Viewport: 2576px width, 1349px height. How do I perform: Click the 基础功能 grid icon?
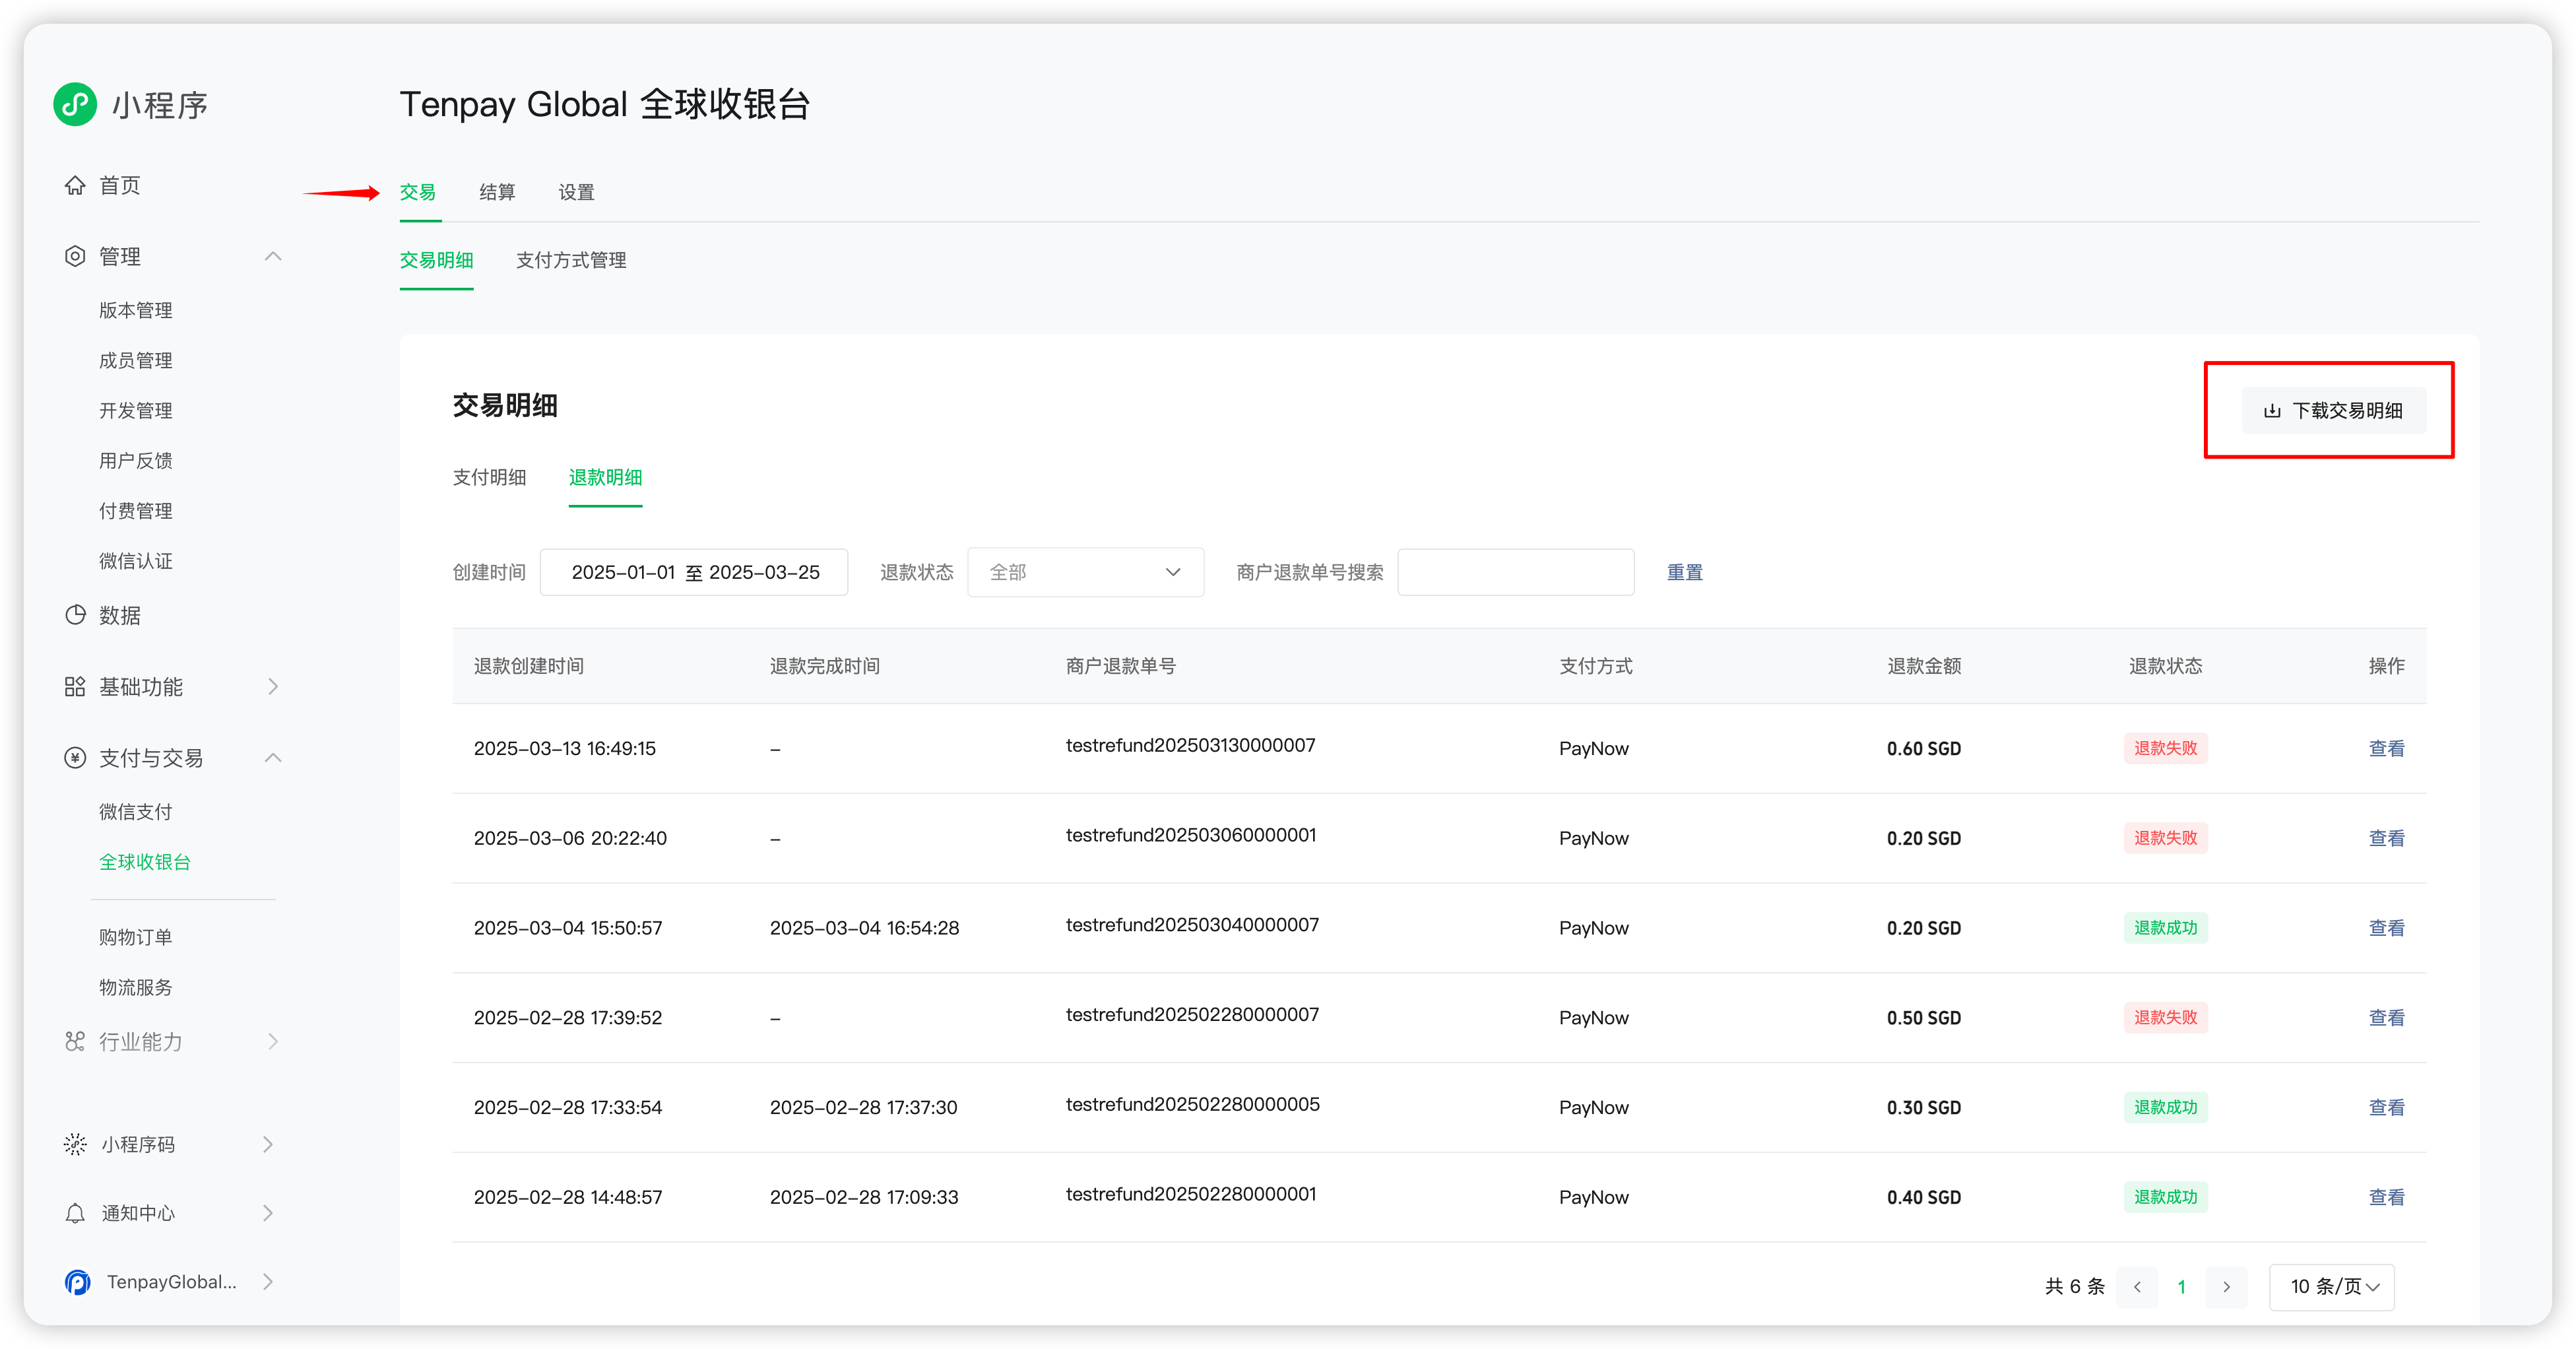click(75, 686)
